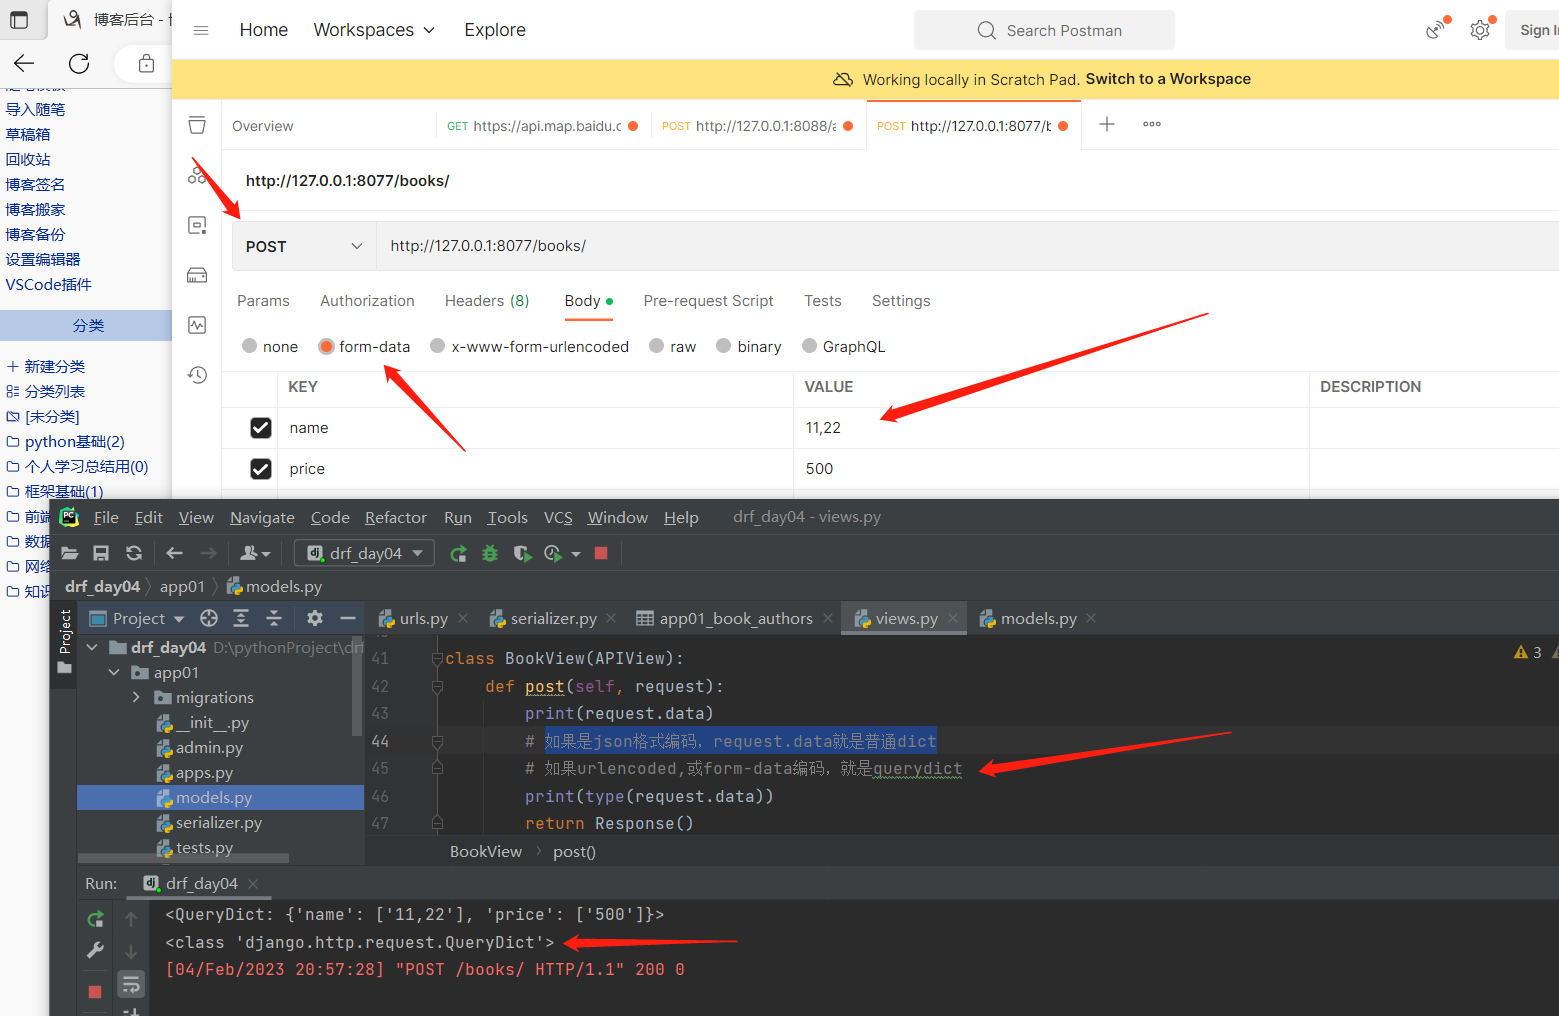
Task: Open POST method dropdown
Action: [x=304, y=246]
